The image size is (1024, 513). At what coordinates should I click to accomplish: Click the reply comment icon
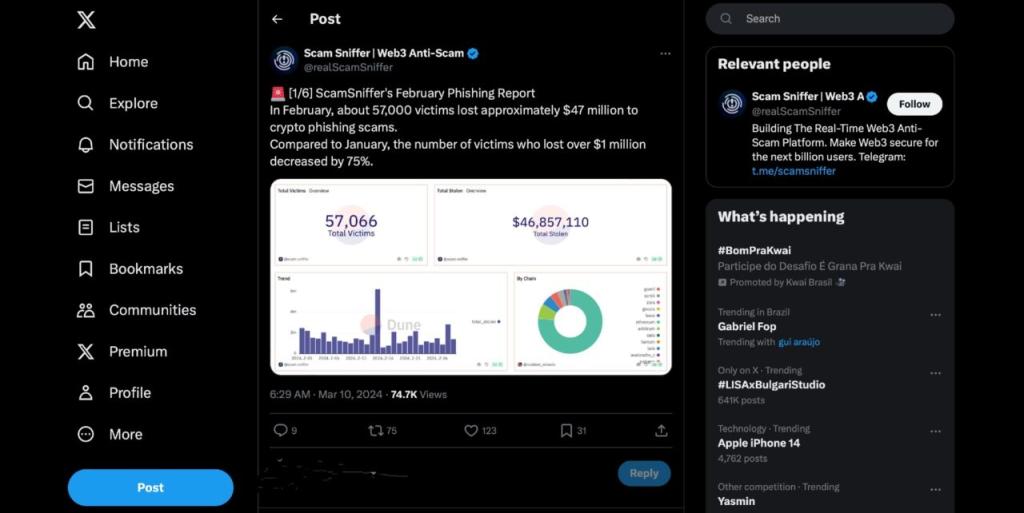pyautogui.click(x=280, y=430)
